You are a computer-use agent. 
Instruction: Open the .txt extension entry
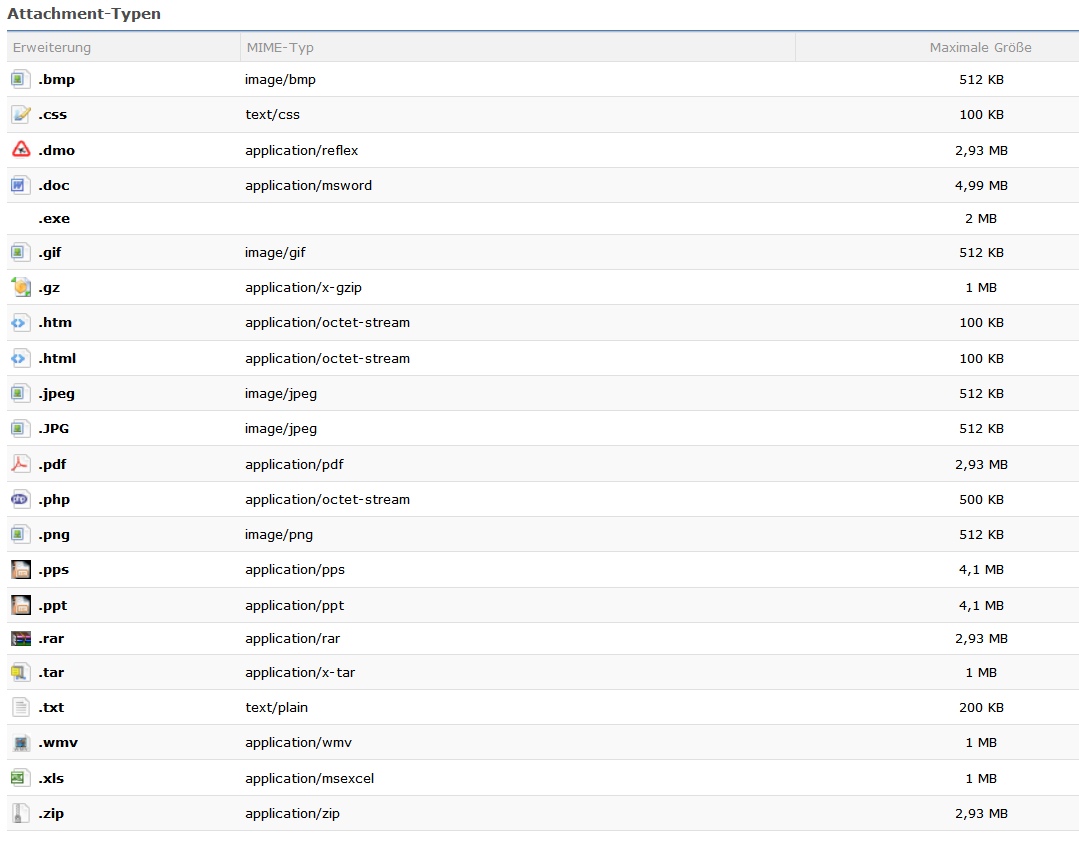pos(51,707)
